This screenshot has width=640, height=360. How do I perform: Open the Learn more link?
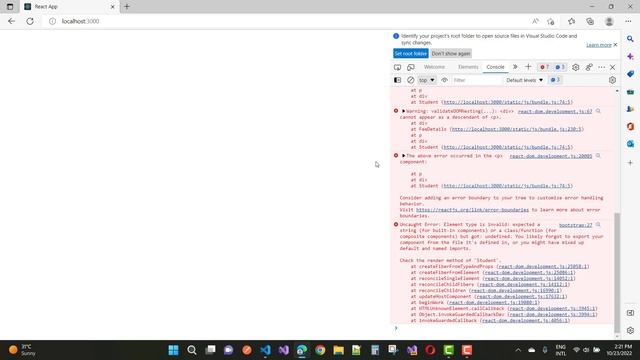[x=599, y=45]
